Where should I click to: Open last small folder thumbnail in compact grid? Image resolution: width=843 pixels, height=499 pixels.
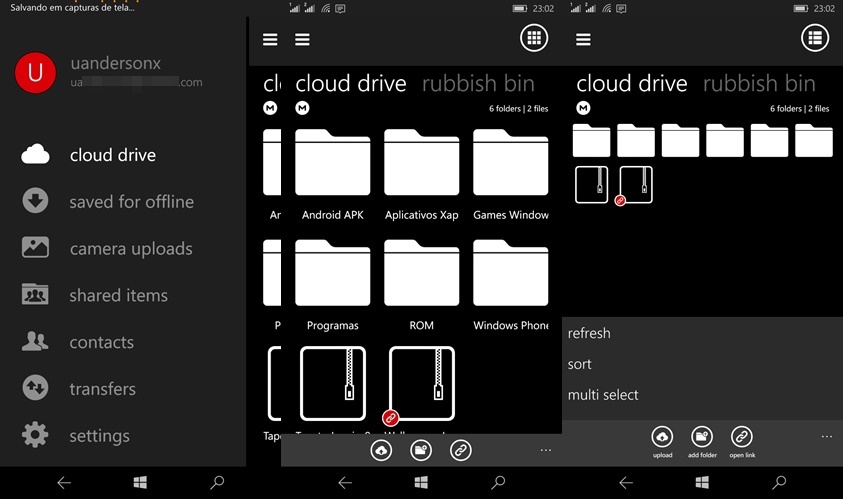click(814, 140)
